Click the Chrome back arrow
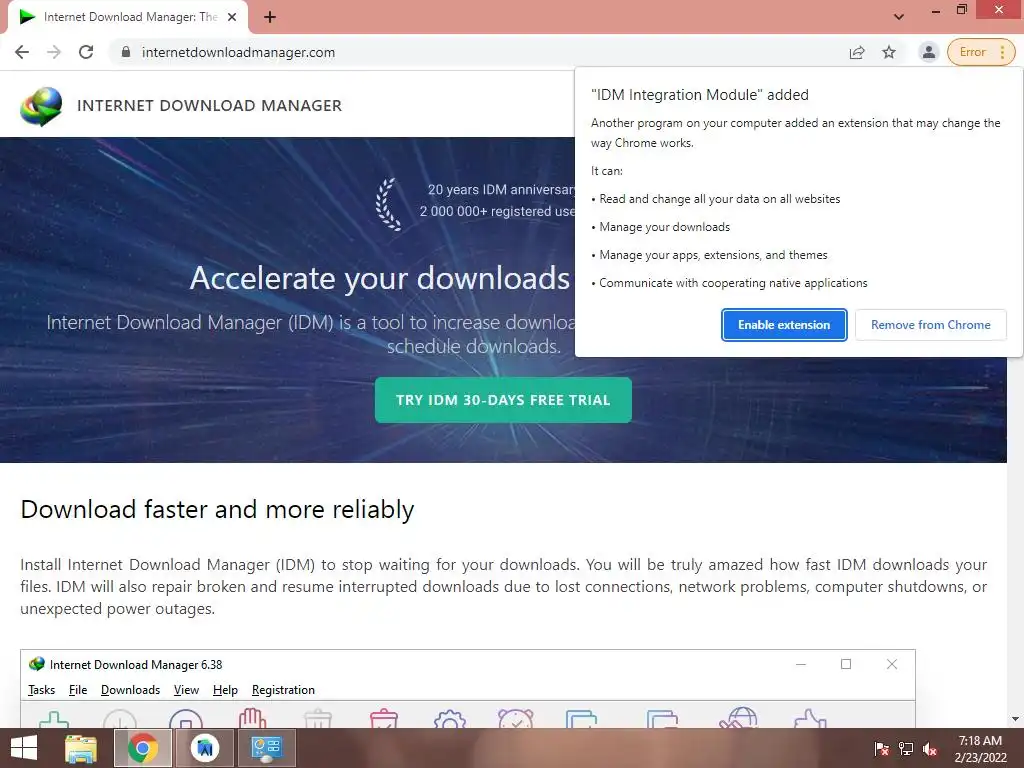 click(x=22, y=52)
